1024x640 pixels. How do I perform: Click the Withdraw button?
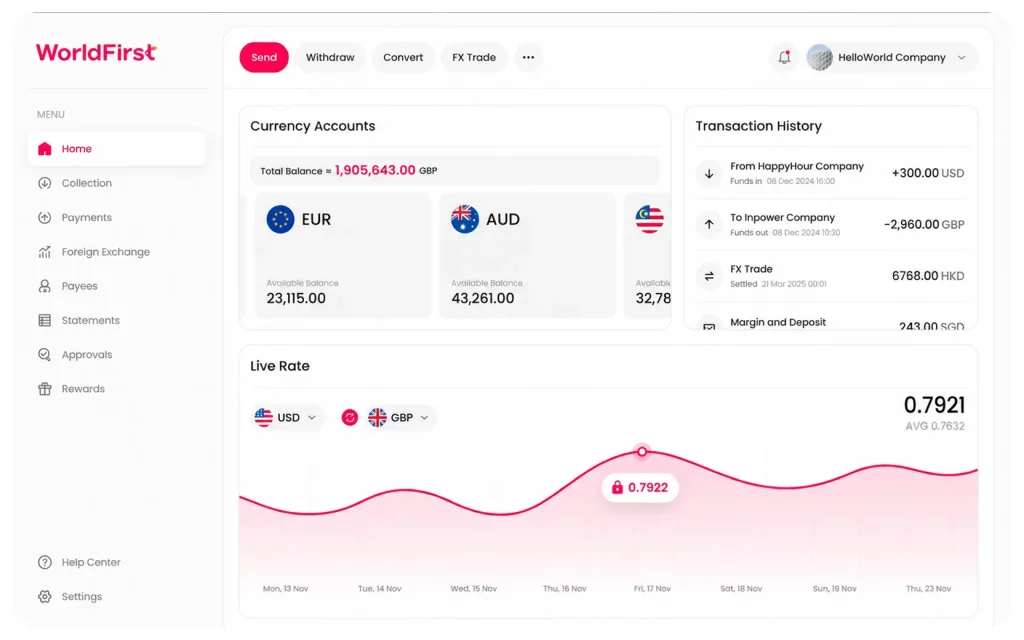tap(330, 57)
